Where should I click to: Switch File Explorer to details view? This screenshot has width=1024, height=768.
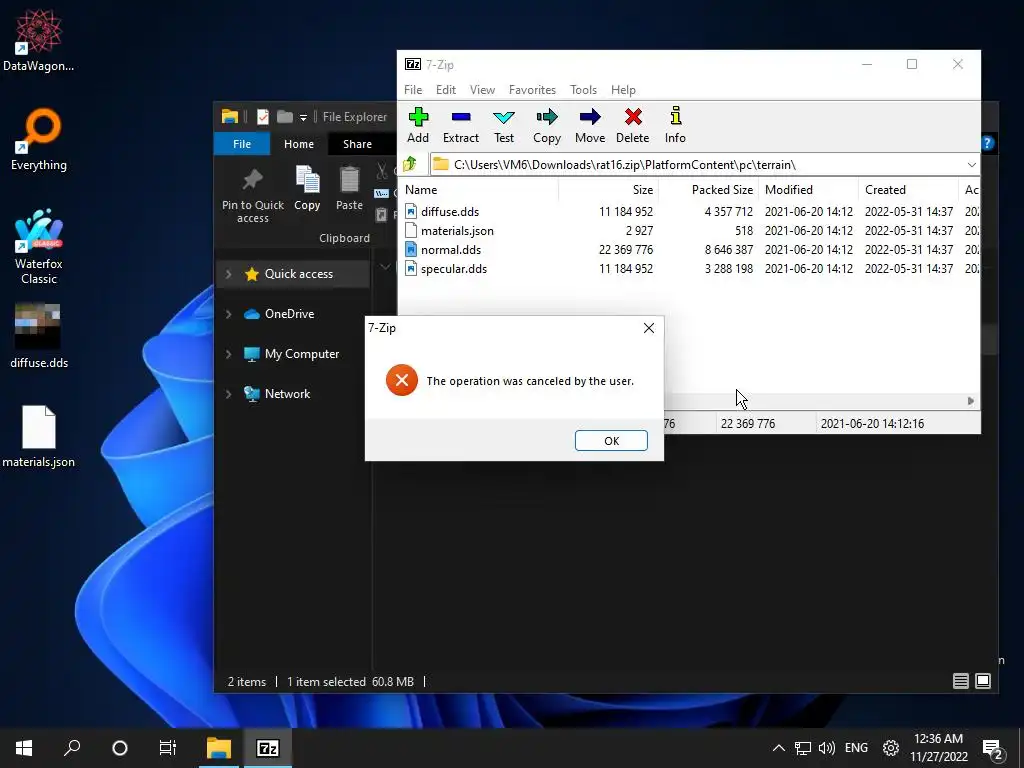[961, 681]
